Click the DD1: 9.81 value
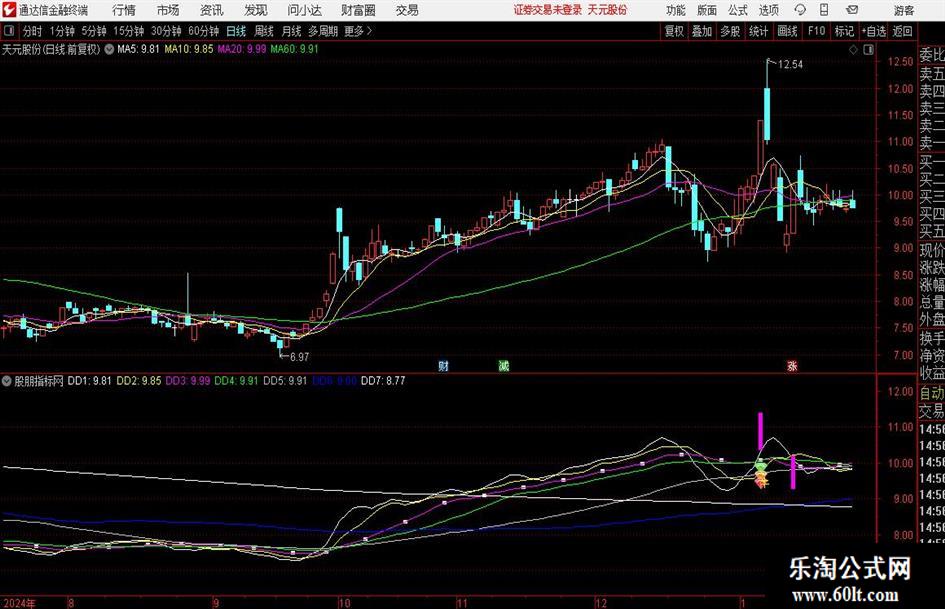 click(x=89, y=380)
